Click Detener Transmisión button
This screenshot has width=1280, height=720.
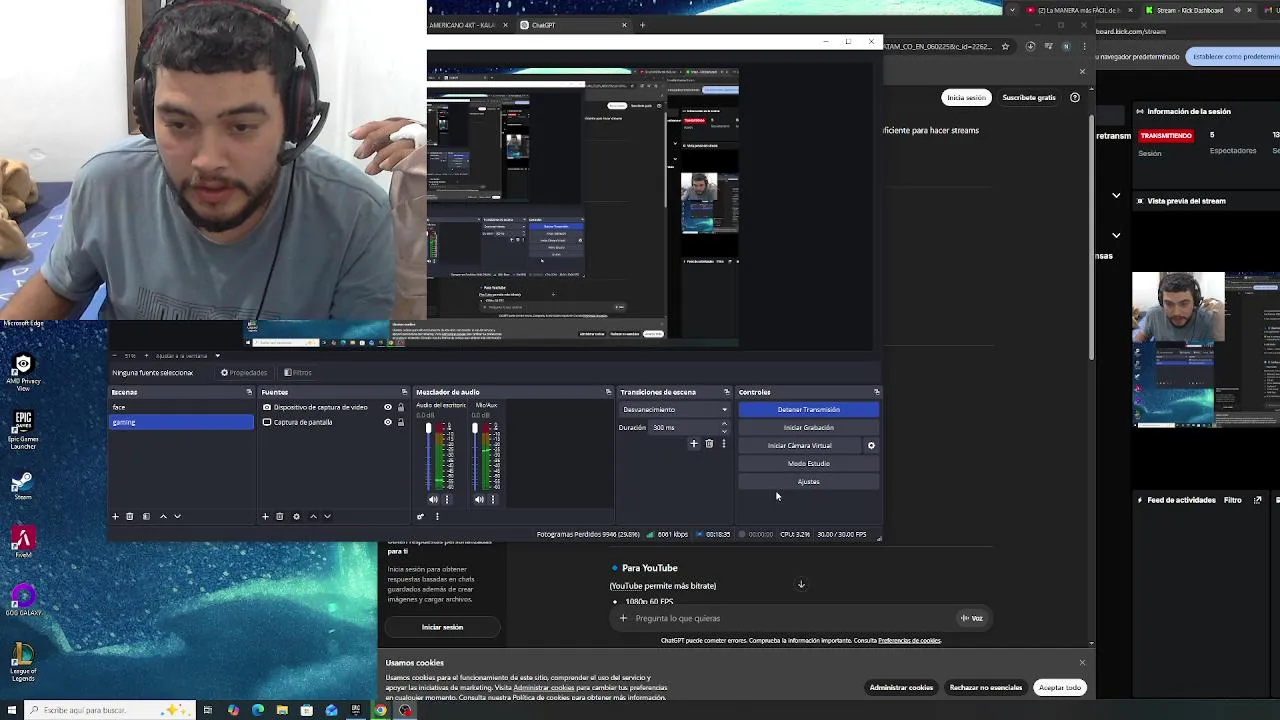pos(808,410)
